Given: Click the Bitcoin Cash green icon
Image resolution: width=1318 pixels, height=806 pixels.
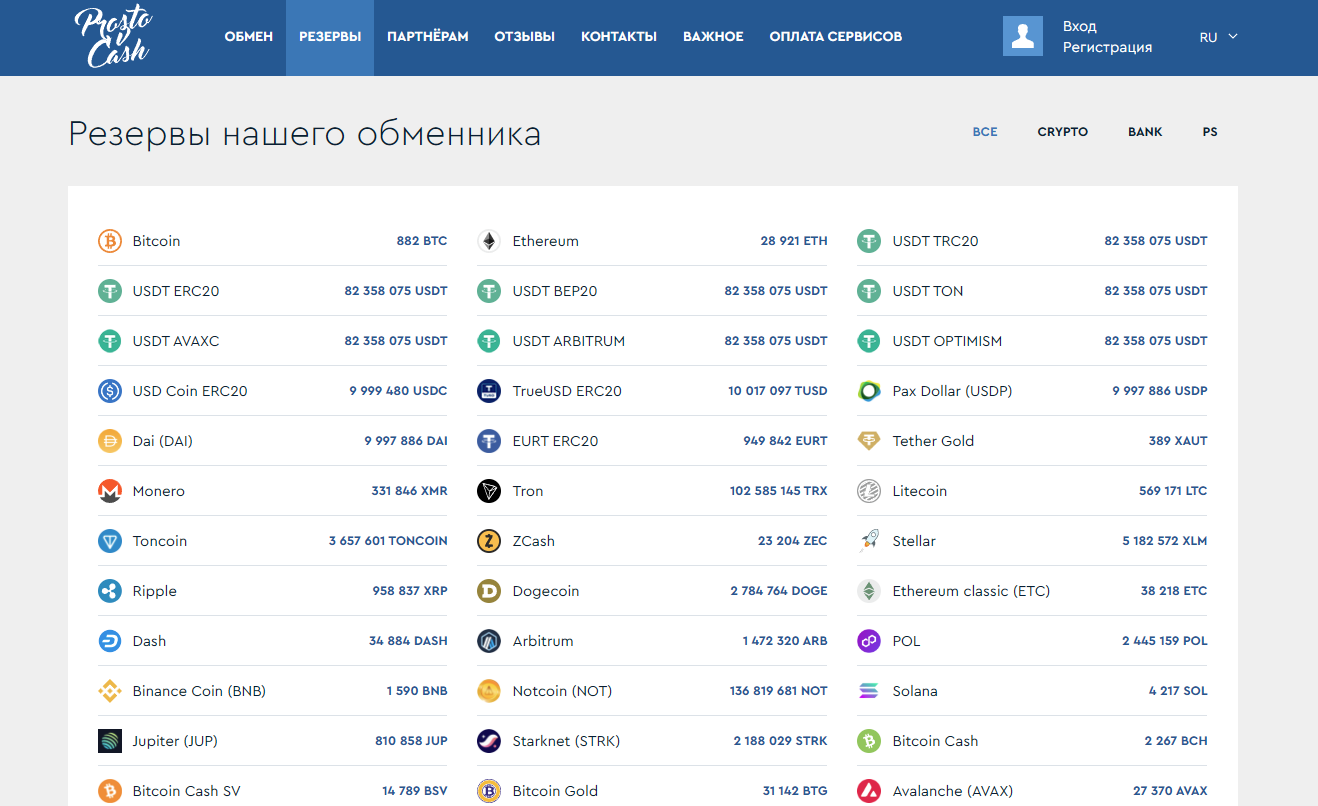Looking at the screenshot, I should click(x=869, y=741).
